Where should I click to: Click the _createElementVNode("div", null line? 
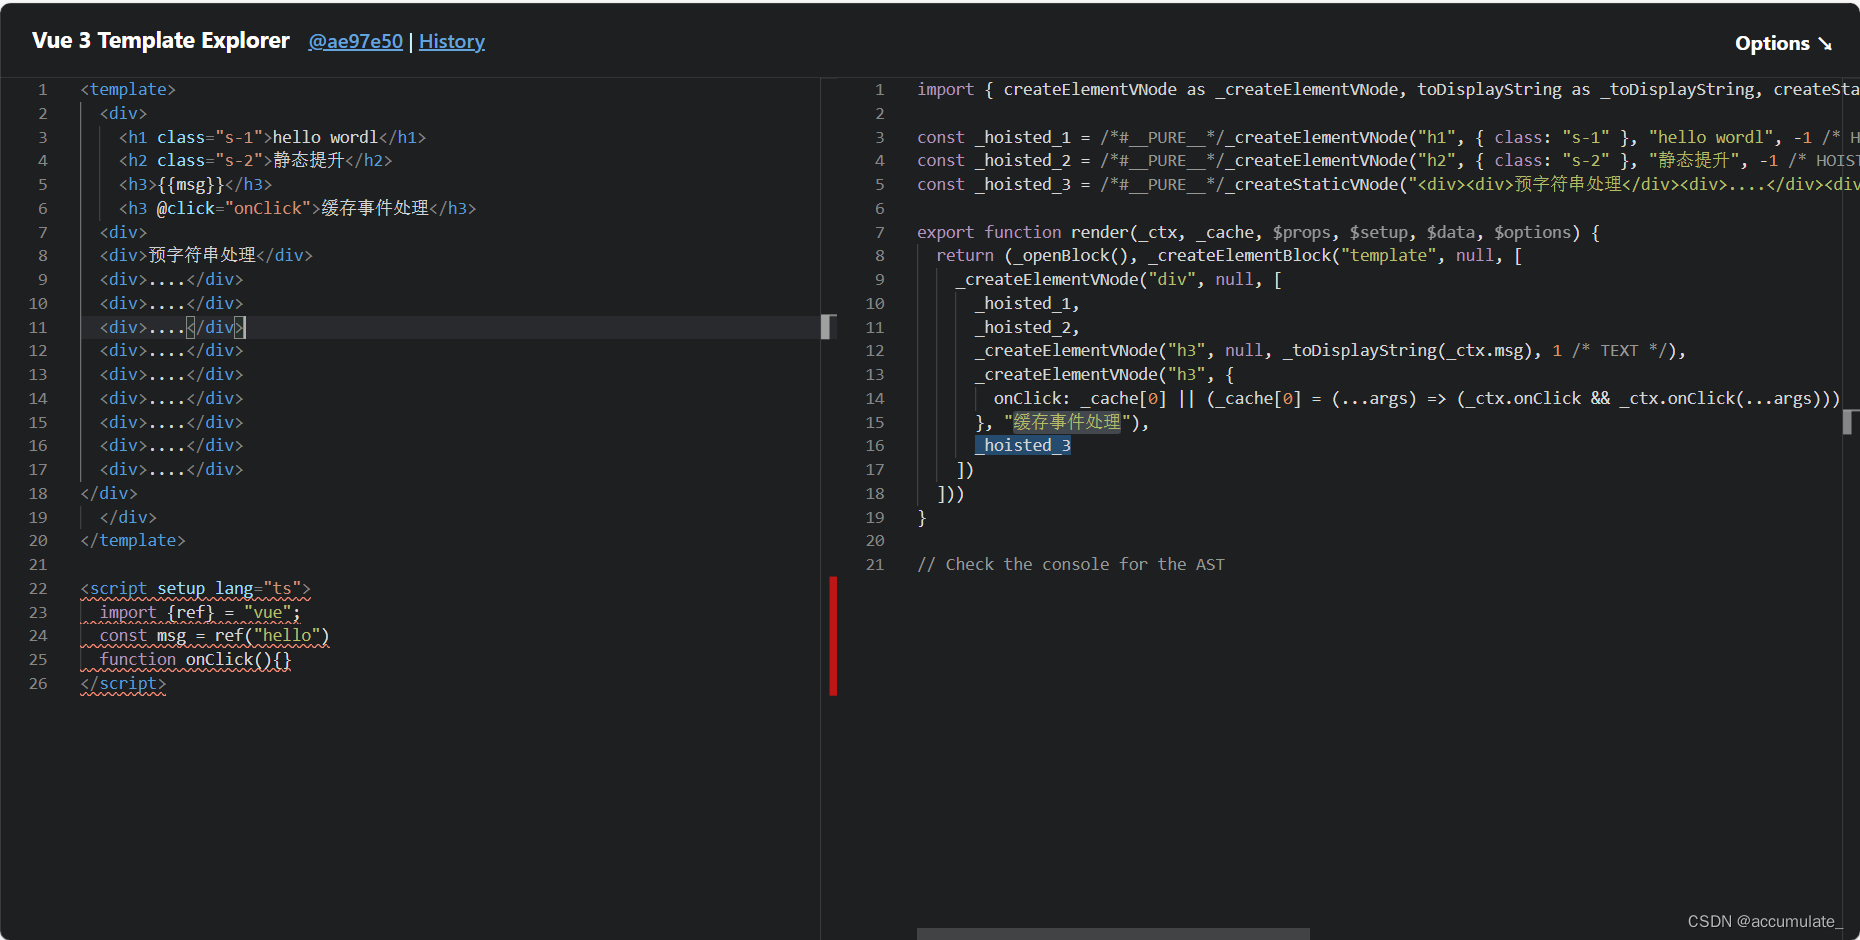[1118, 279]
